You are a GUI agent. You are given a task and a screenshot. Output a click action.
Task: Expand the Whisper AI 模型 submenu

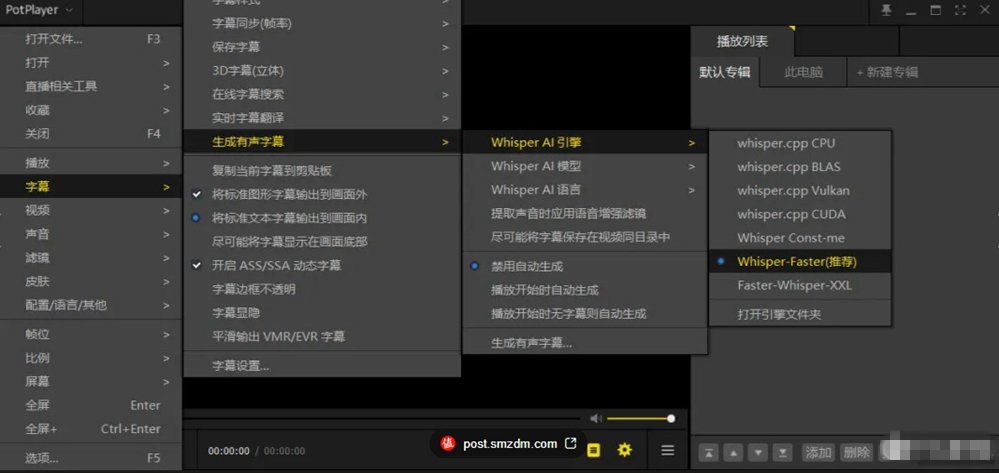tap(585, 166)
